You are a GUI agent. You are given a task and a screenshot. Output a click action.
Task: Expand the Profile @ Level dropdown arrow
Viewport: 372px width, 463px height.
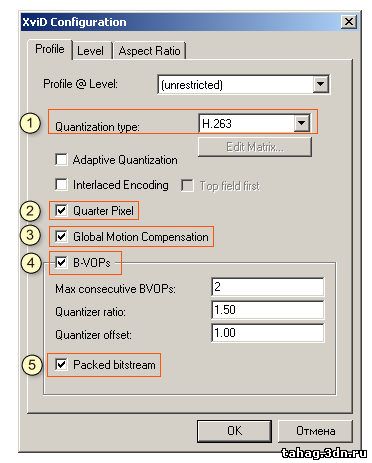point(320,84)
